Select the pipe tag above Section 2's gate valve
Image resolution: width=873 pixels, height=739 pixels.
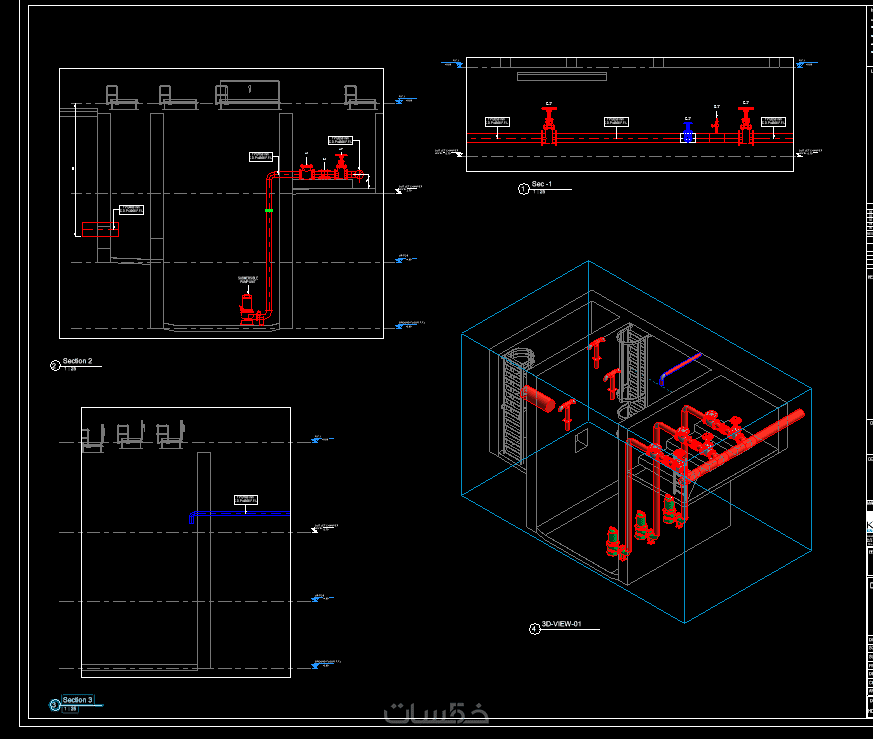[x=340, y=140]
